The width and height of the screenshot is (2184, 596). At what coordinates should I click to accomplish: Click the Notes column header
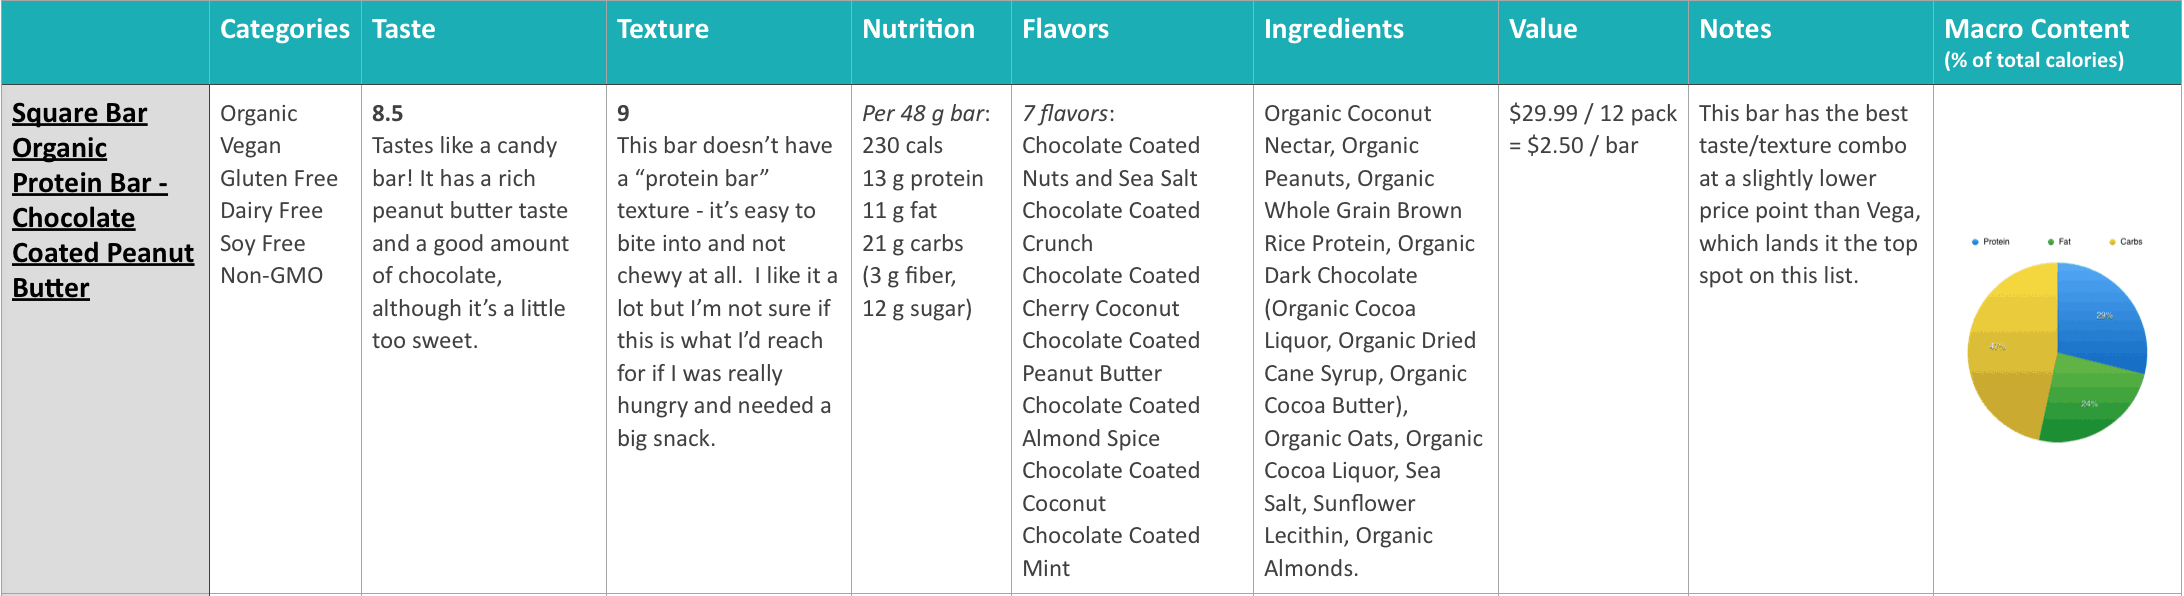point(1735,29)
